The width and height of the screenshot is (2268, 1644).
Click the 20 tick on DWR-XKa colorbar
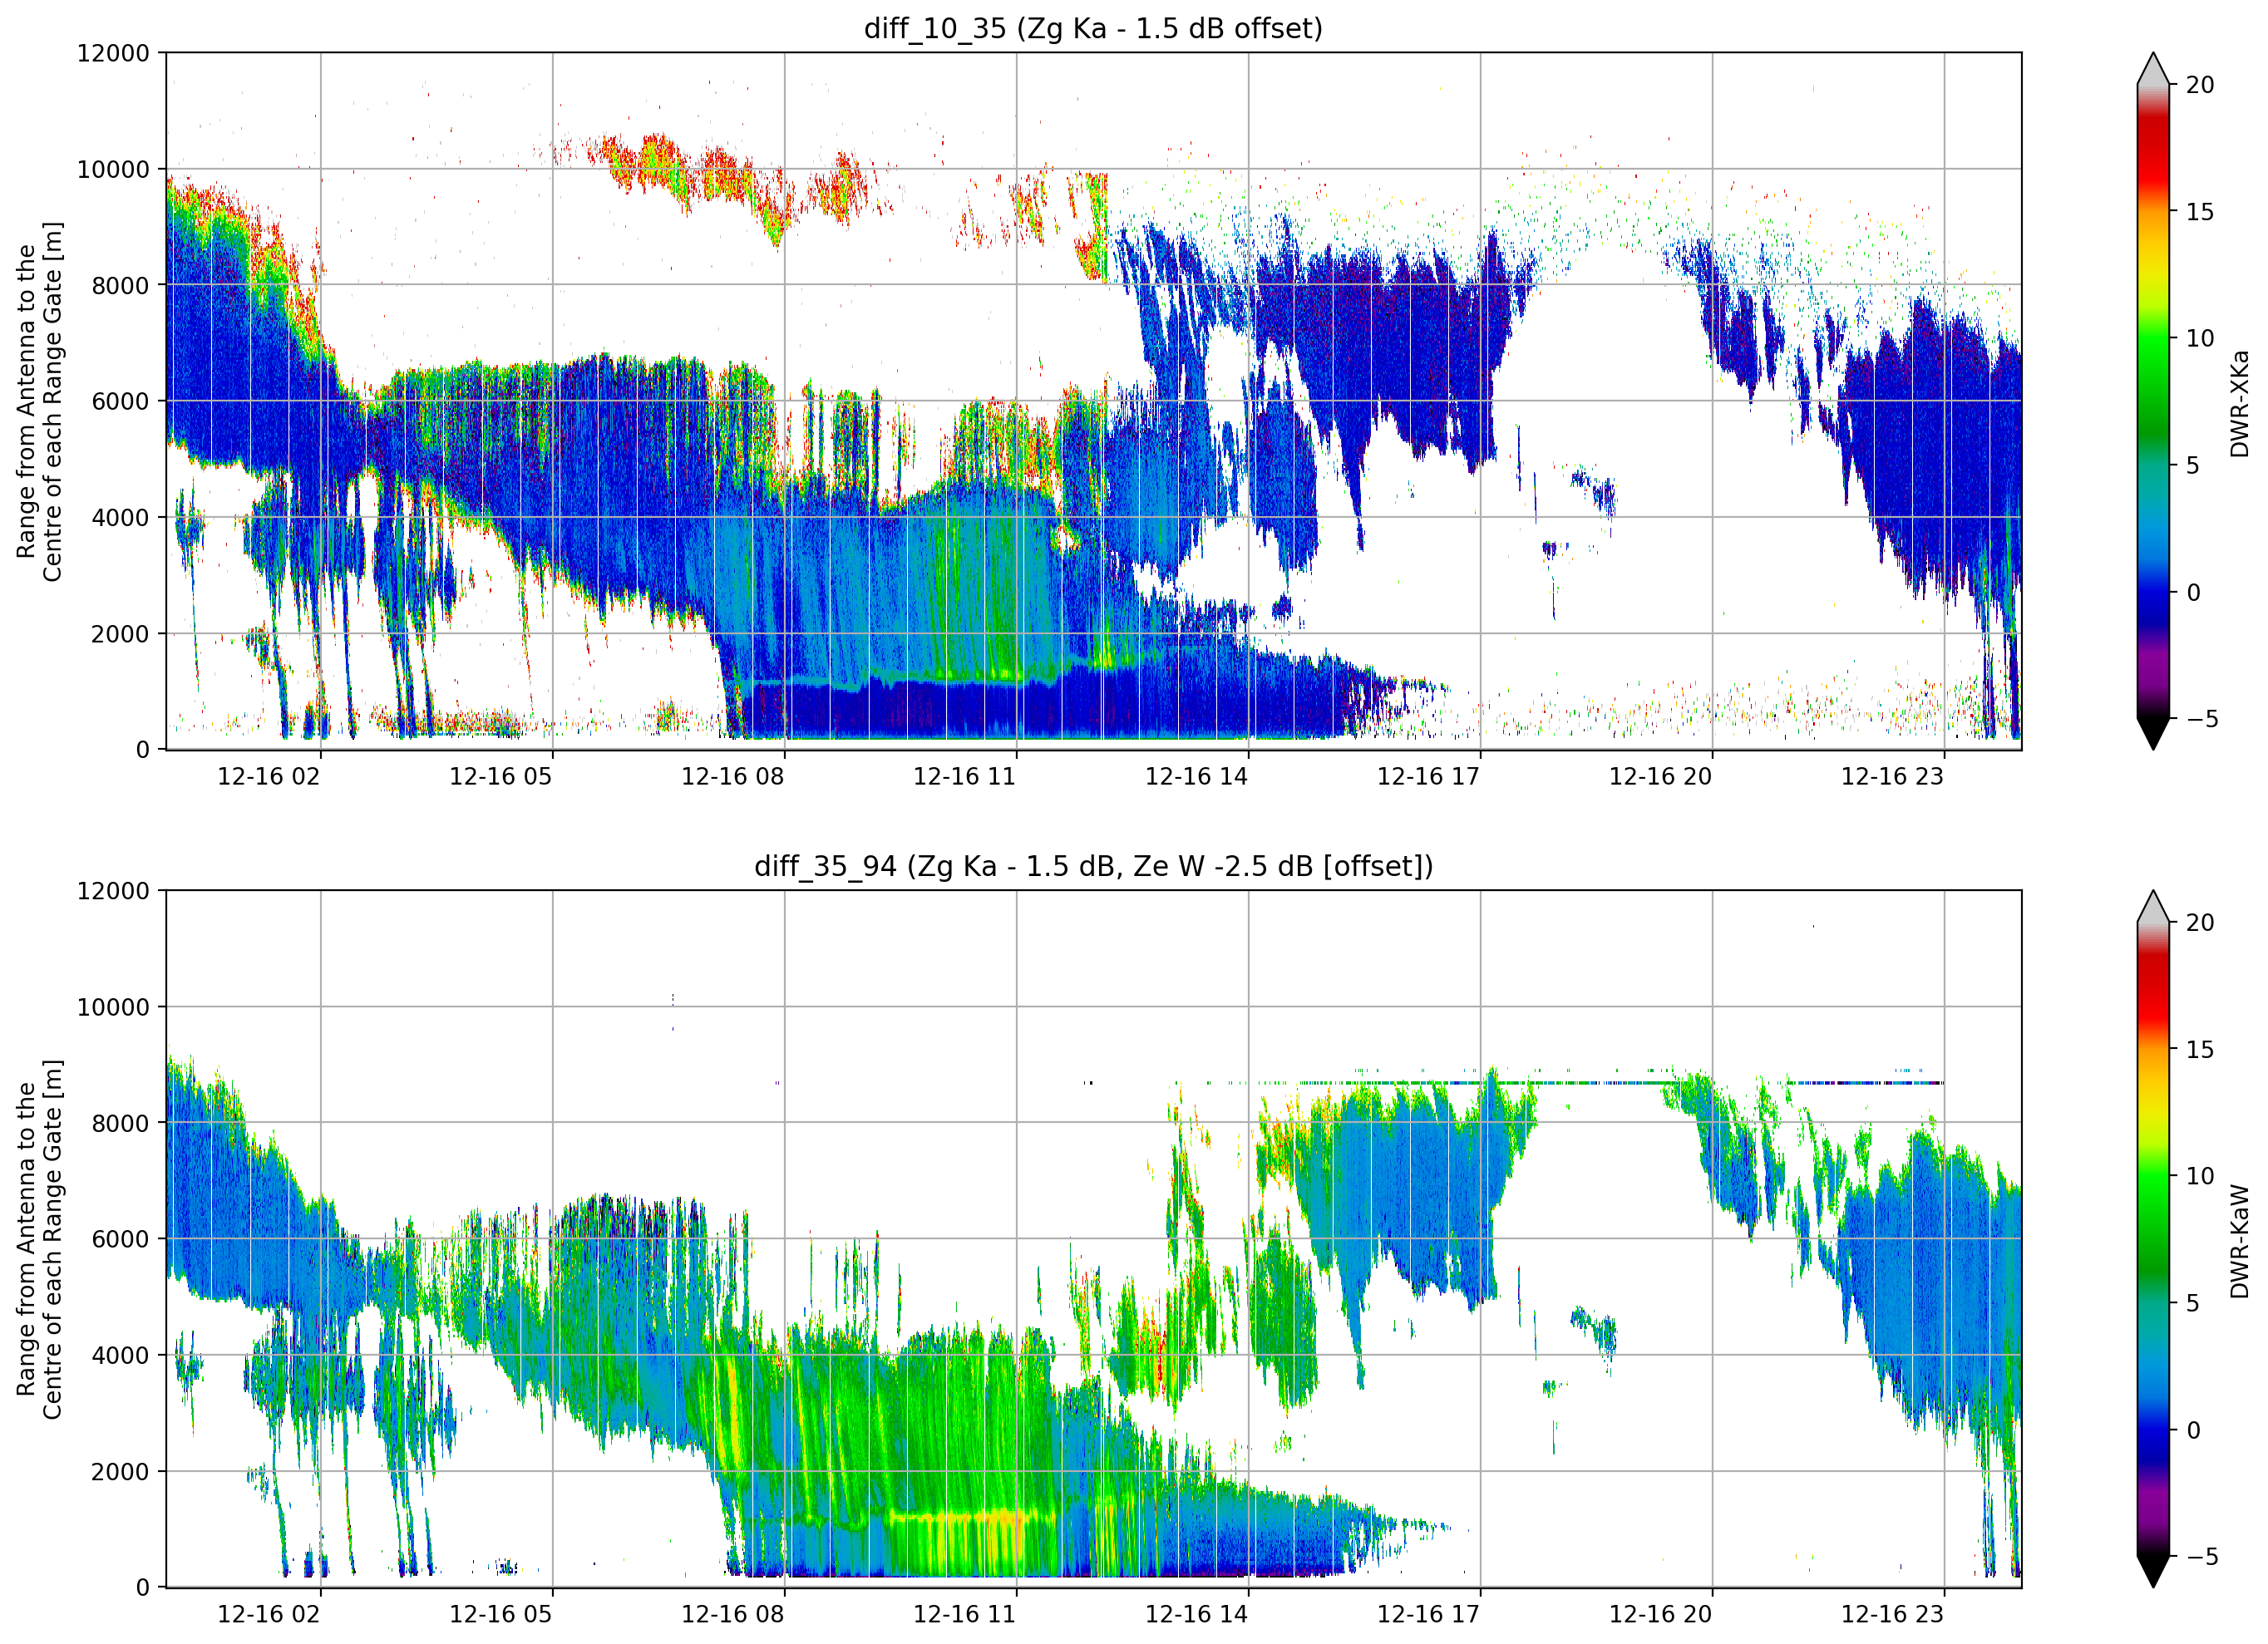[x=2199, y=85]
